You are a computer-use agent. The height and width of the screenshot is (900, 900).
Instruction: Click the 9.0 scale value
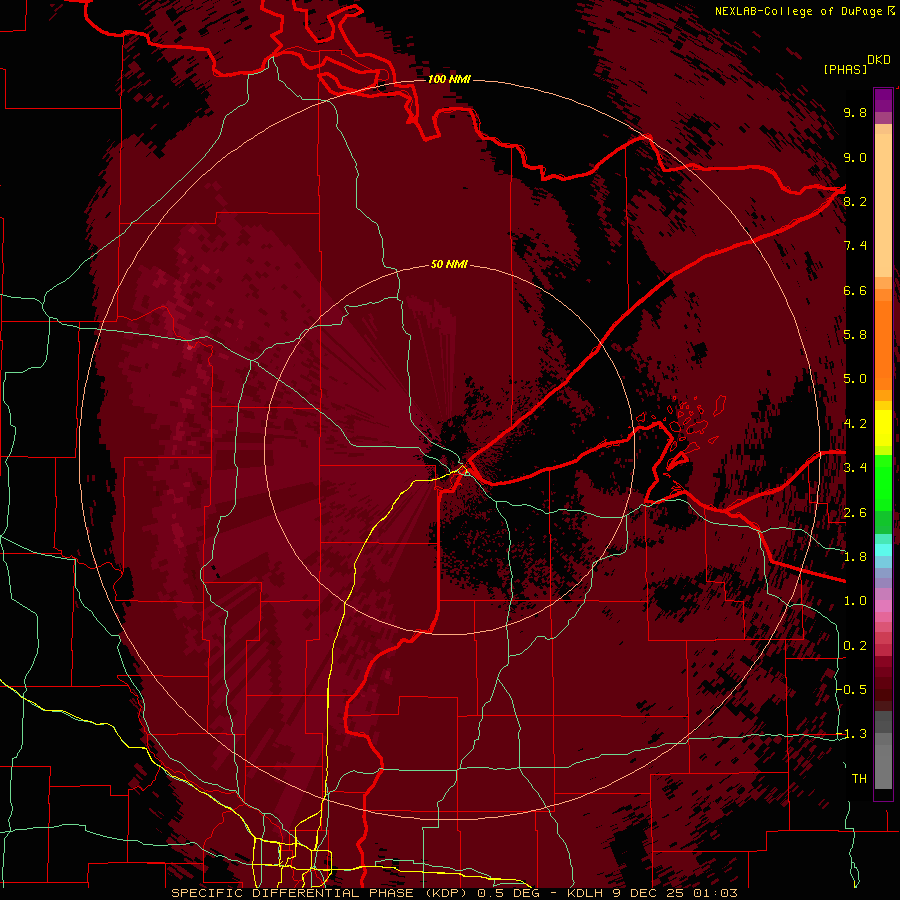855,157
